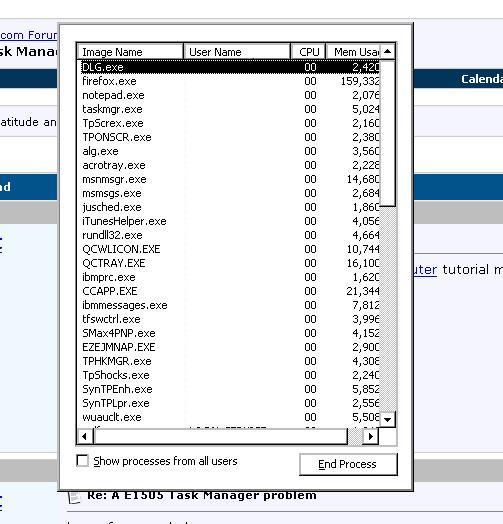
Task: Click horizontal scrollbar right arrow
Action: (x=370, y=436)
